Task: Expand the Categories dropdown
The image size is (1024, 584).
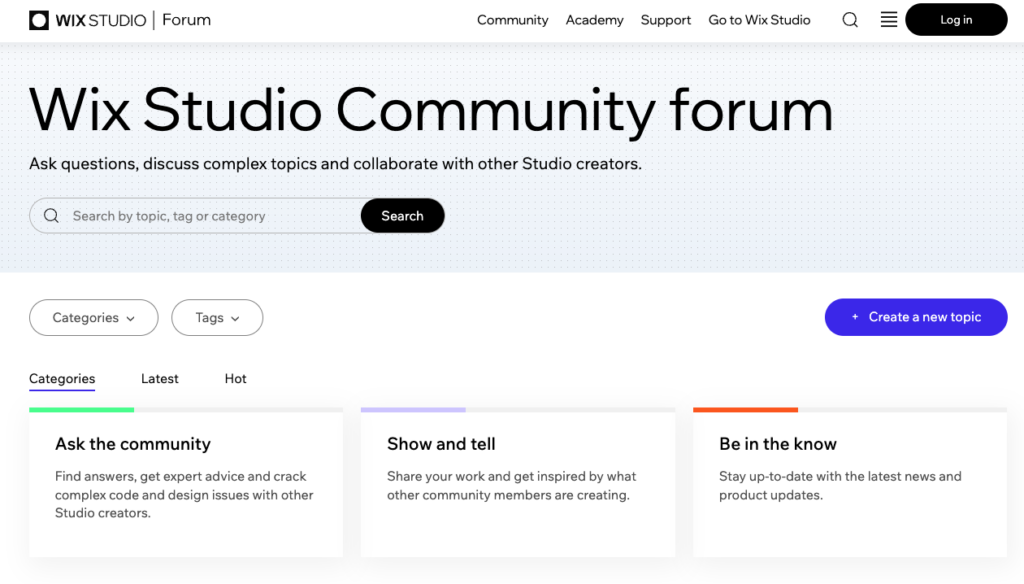Action: (x=94, y=318)
